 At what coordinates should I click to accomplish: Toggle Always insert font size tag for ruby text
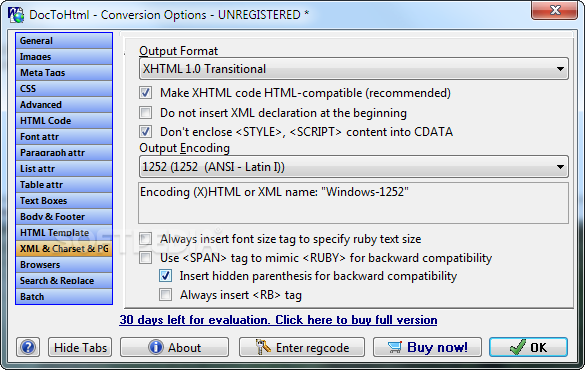coord(146,238)
